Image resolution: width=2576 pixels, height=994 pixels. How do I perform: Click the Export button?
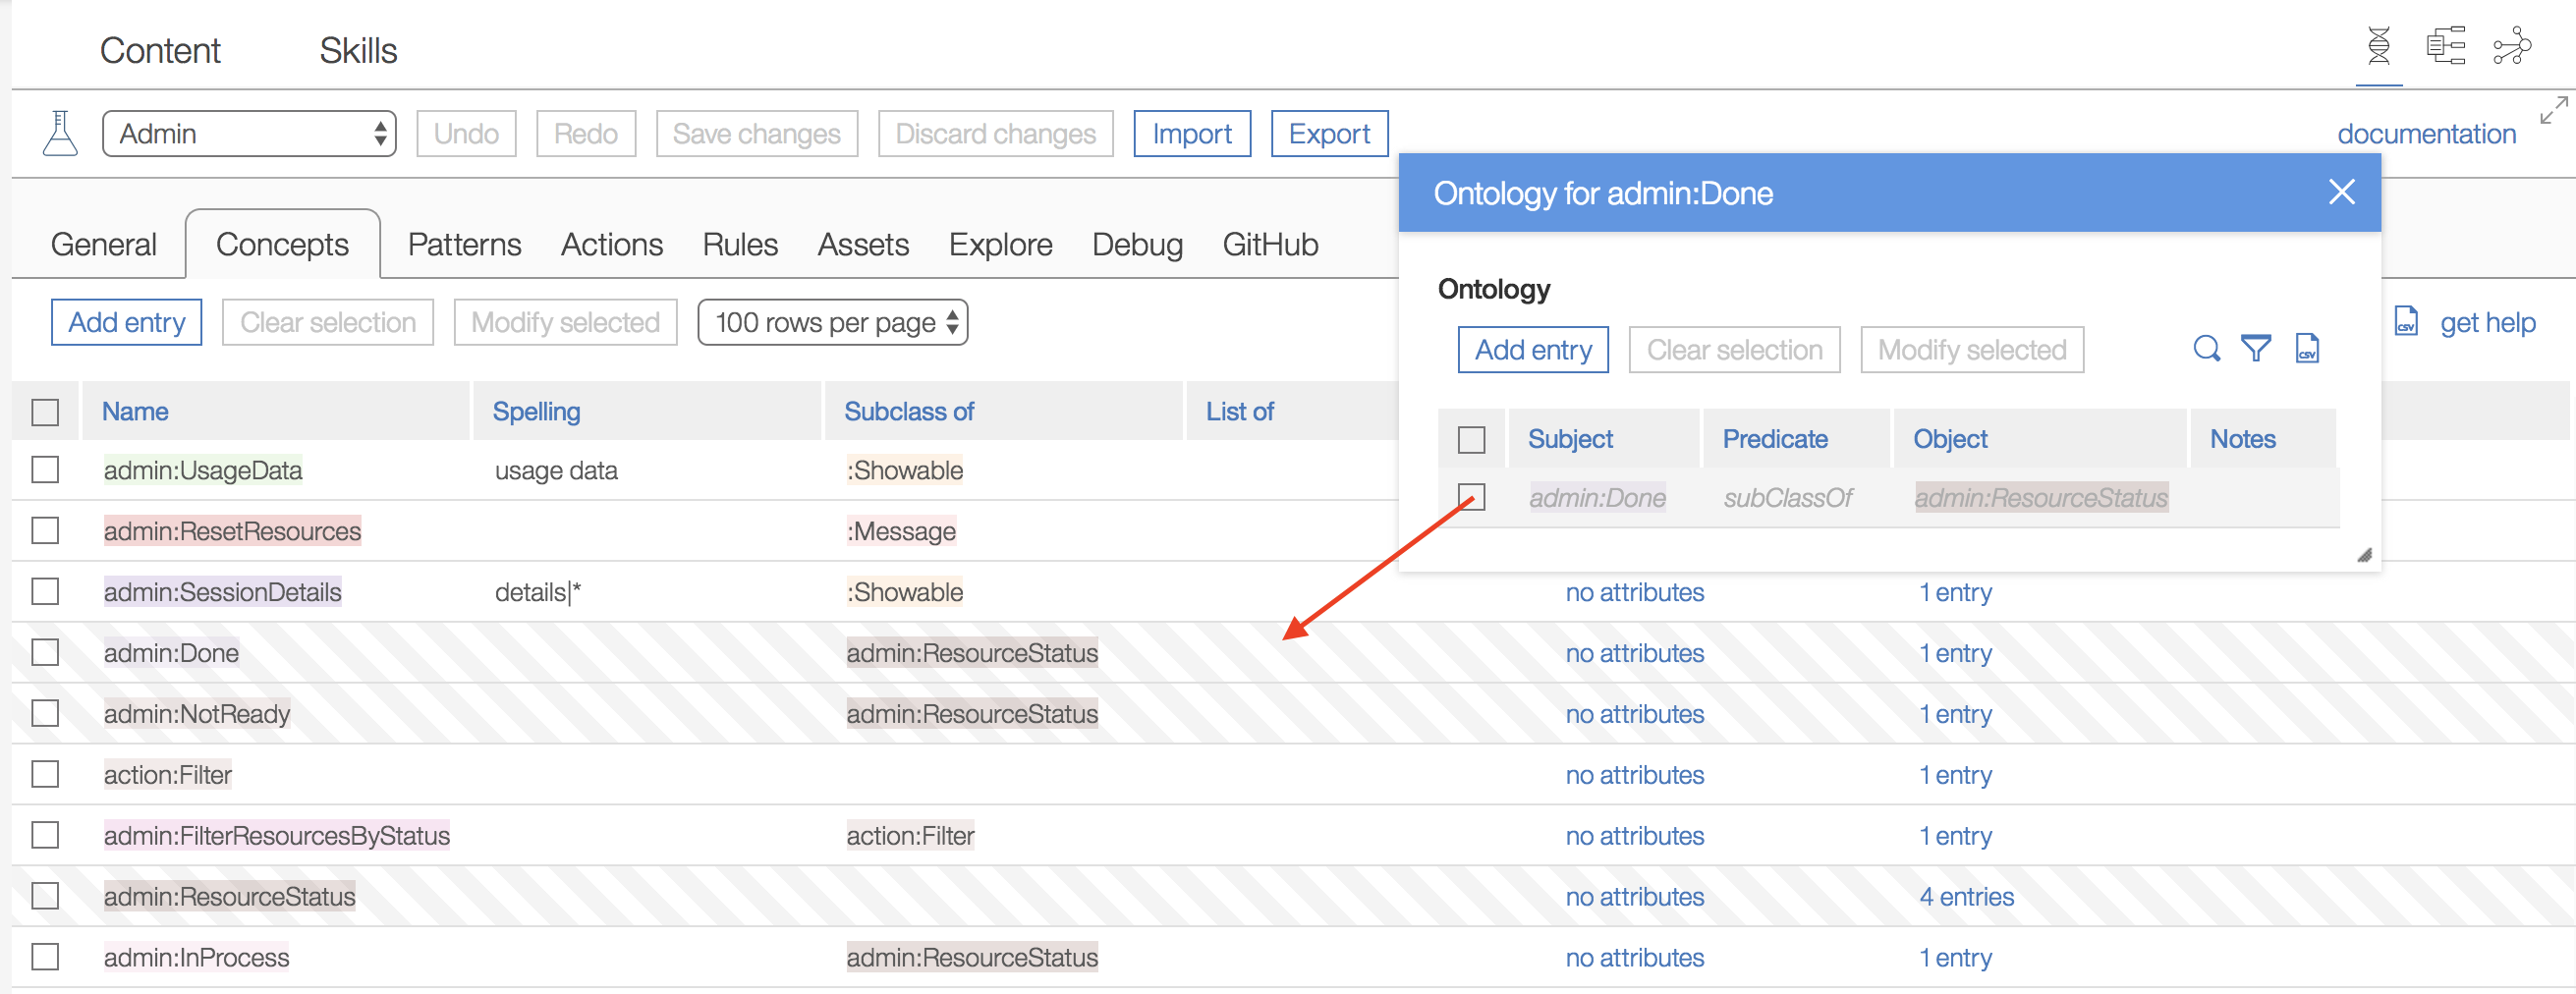pyautogui.click(x=1330, y=134)
